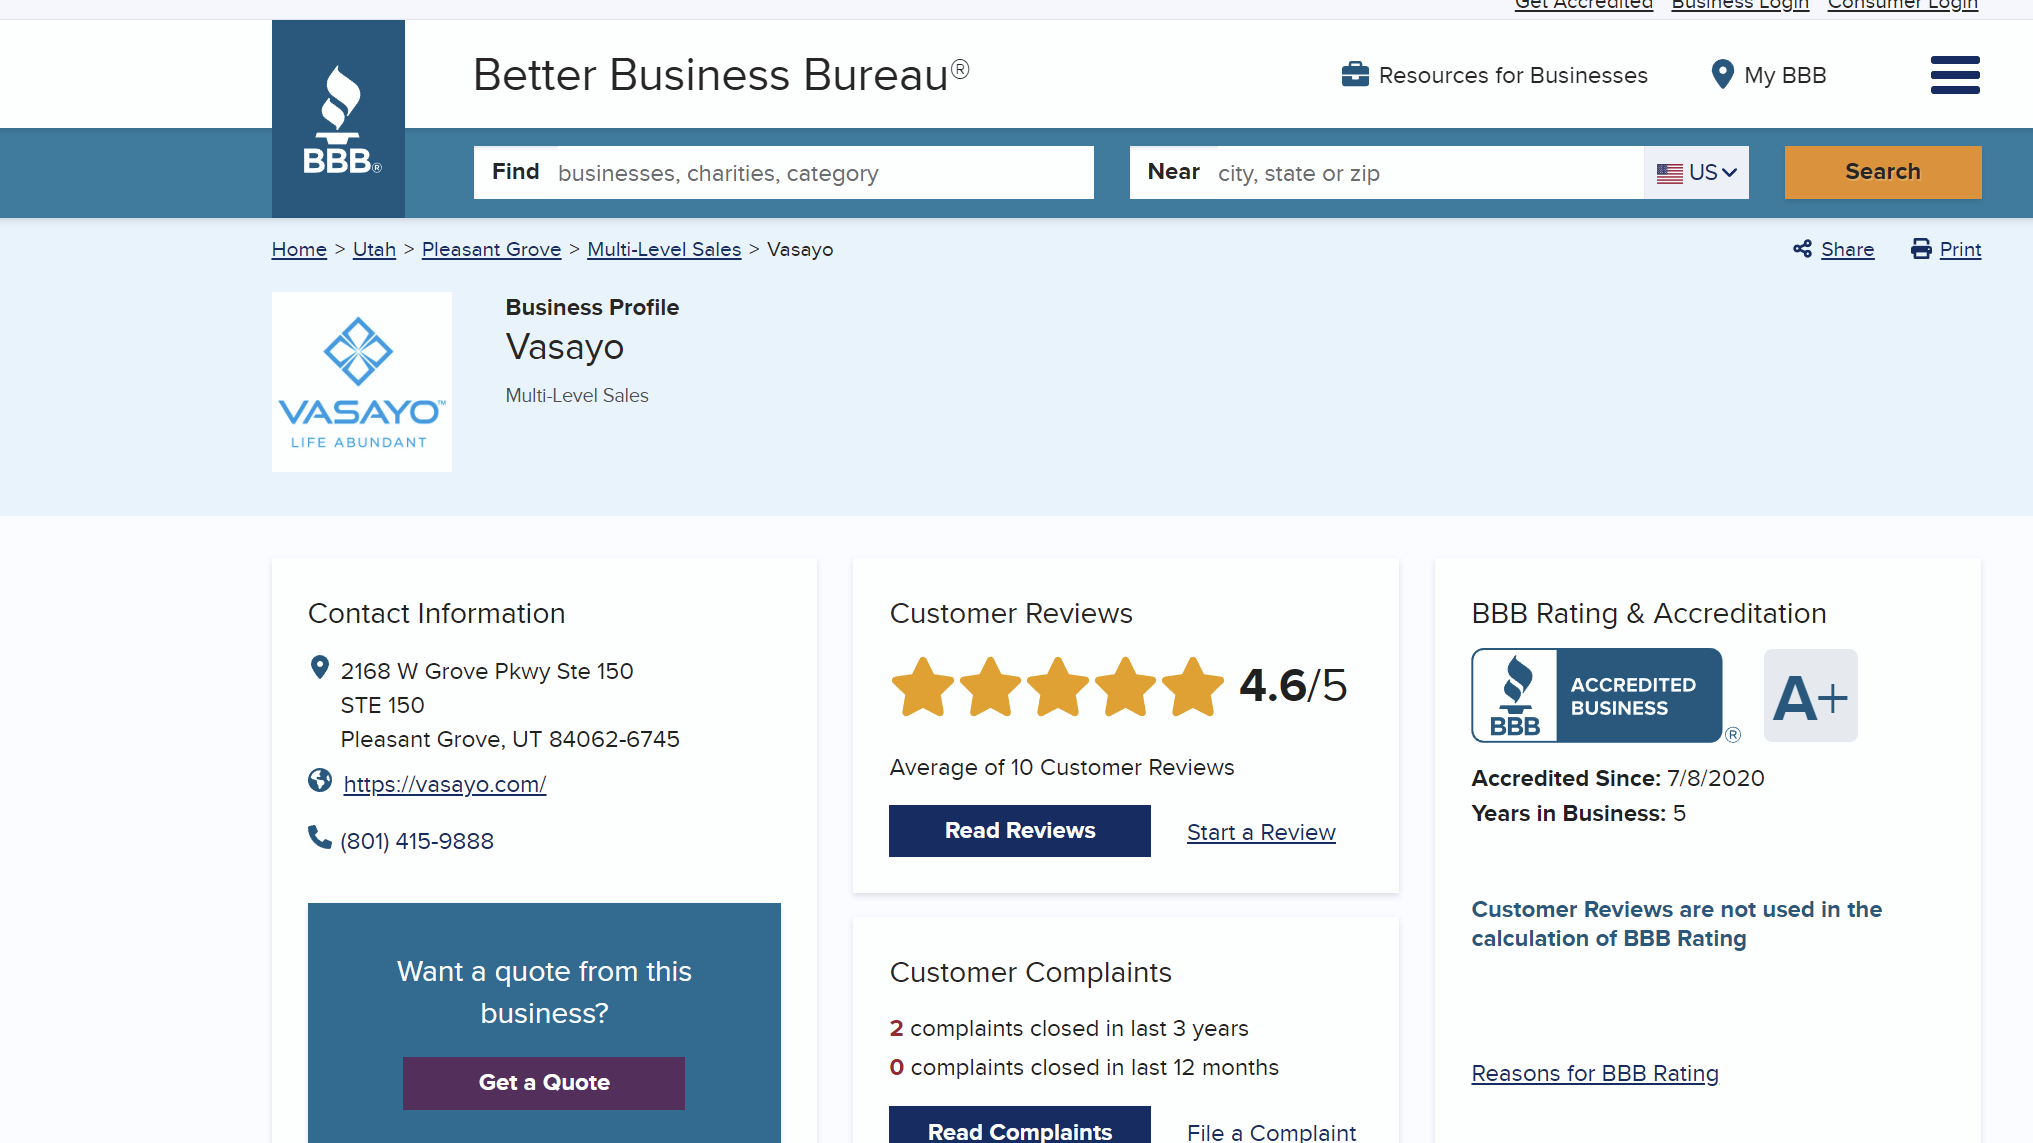This screenshot has width=2033, height=1143.
Task: Click the first review star
Action: click(x=922, y=687)
